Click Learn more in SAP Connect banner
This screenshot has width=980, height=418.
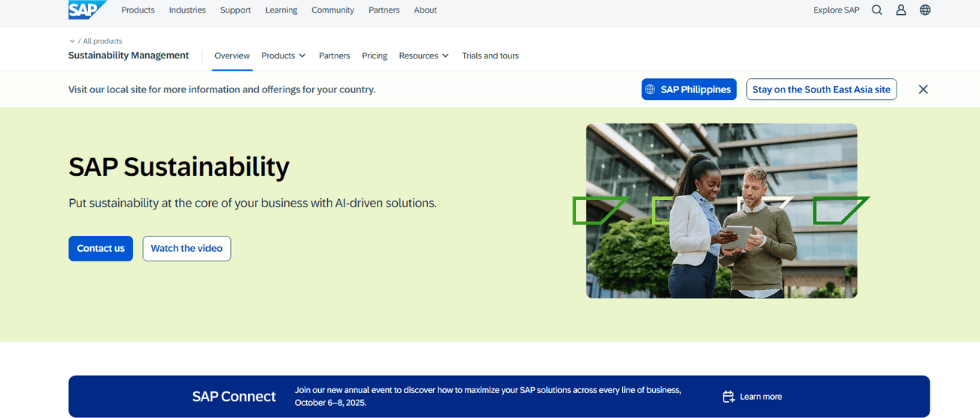click(761, 397)
